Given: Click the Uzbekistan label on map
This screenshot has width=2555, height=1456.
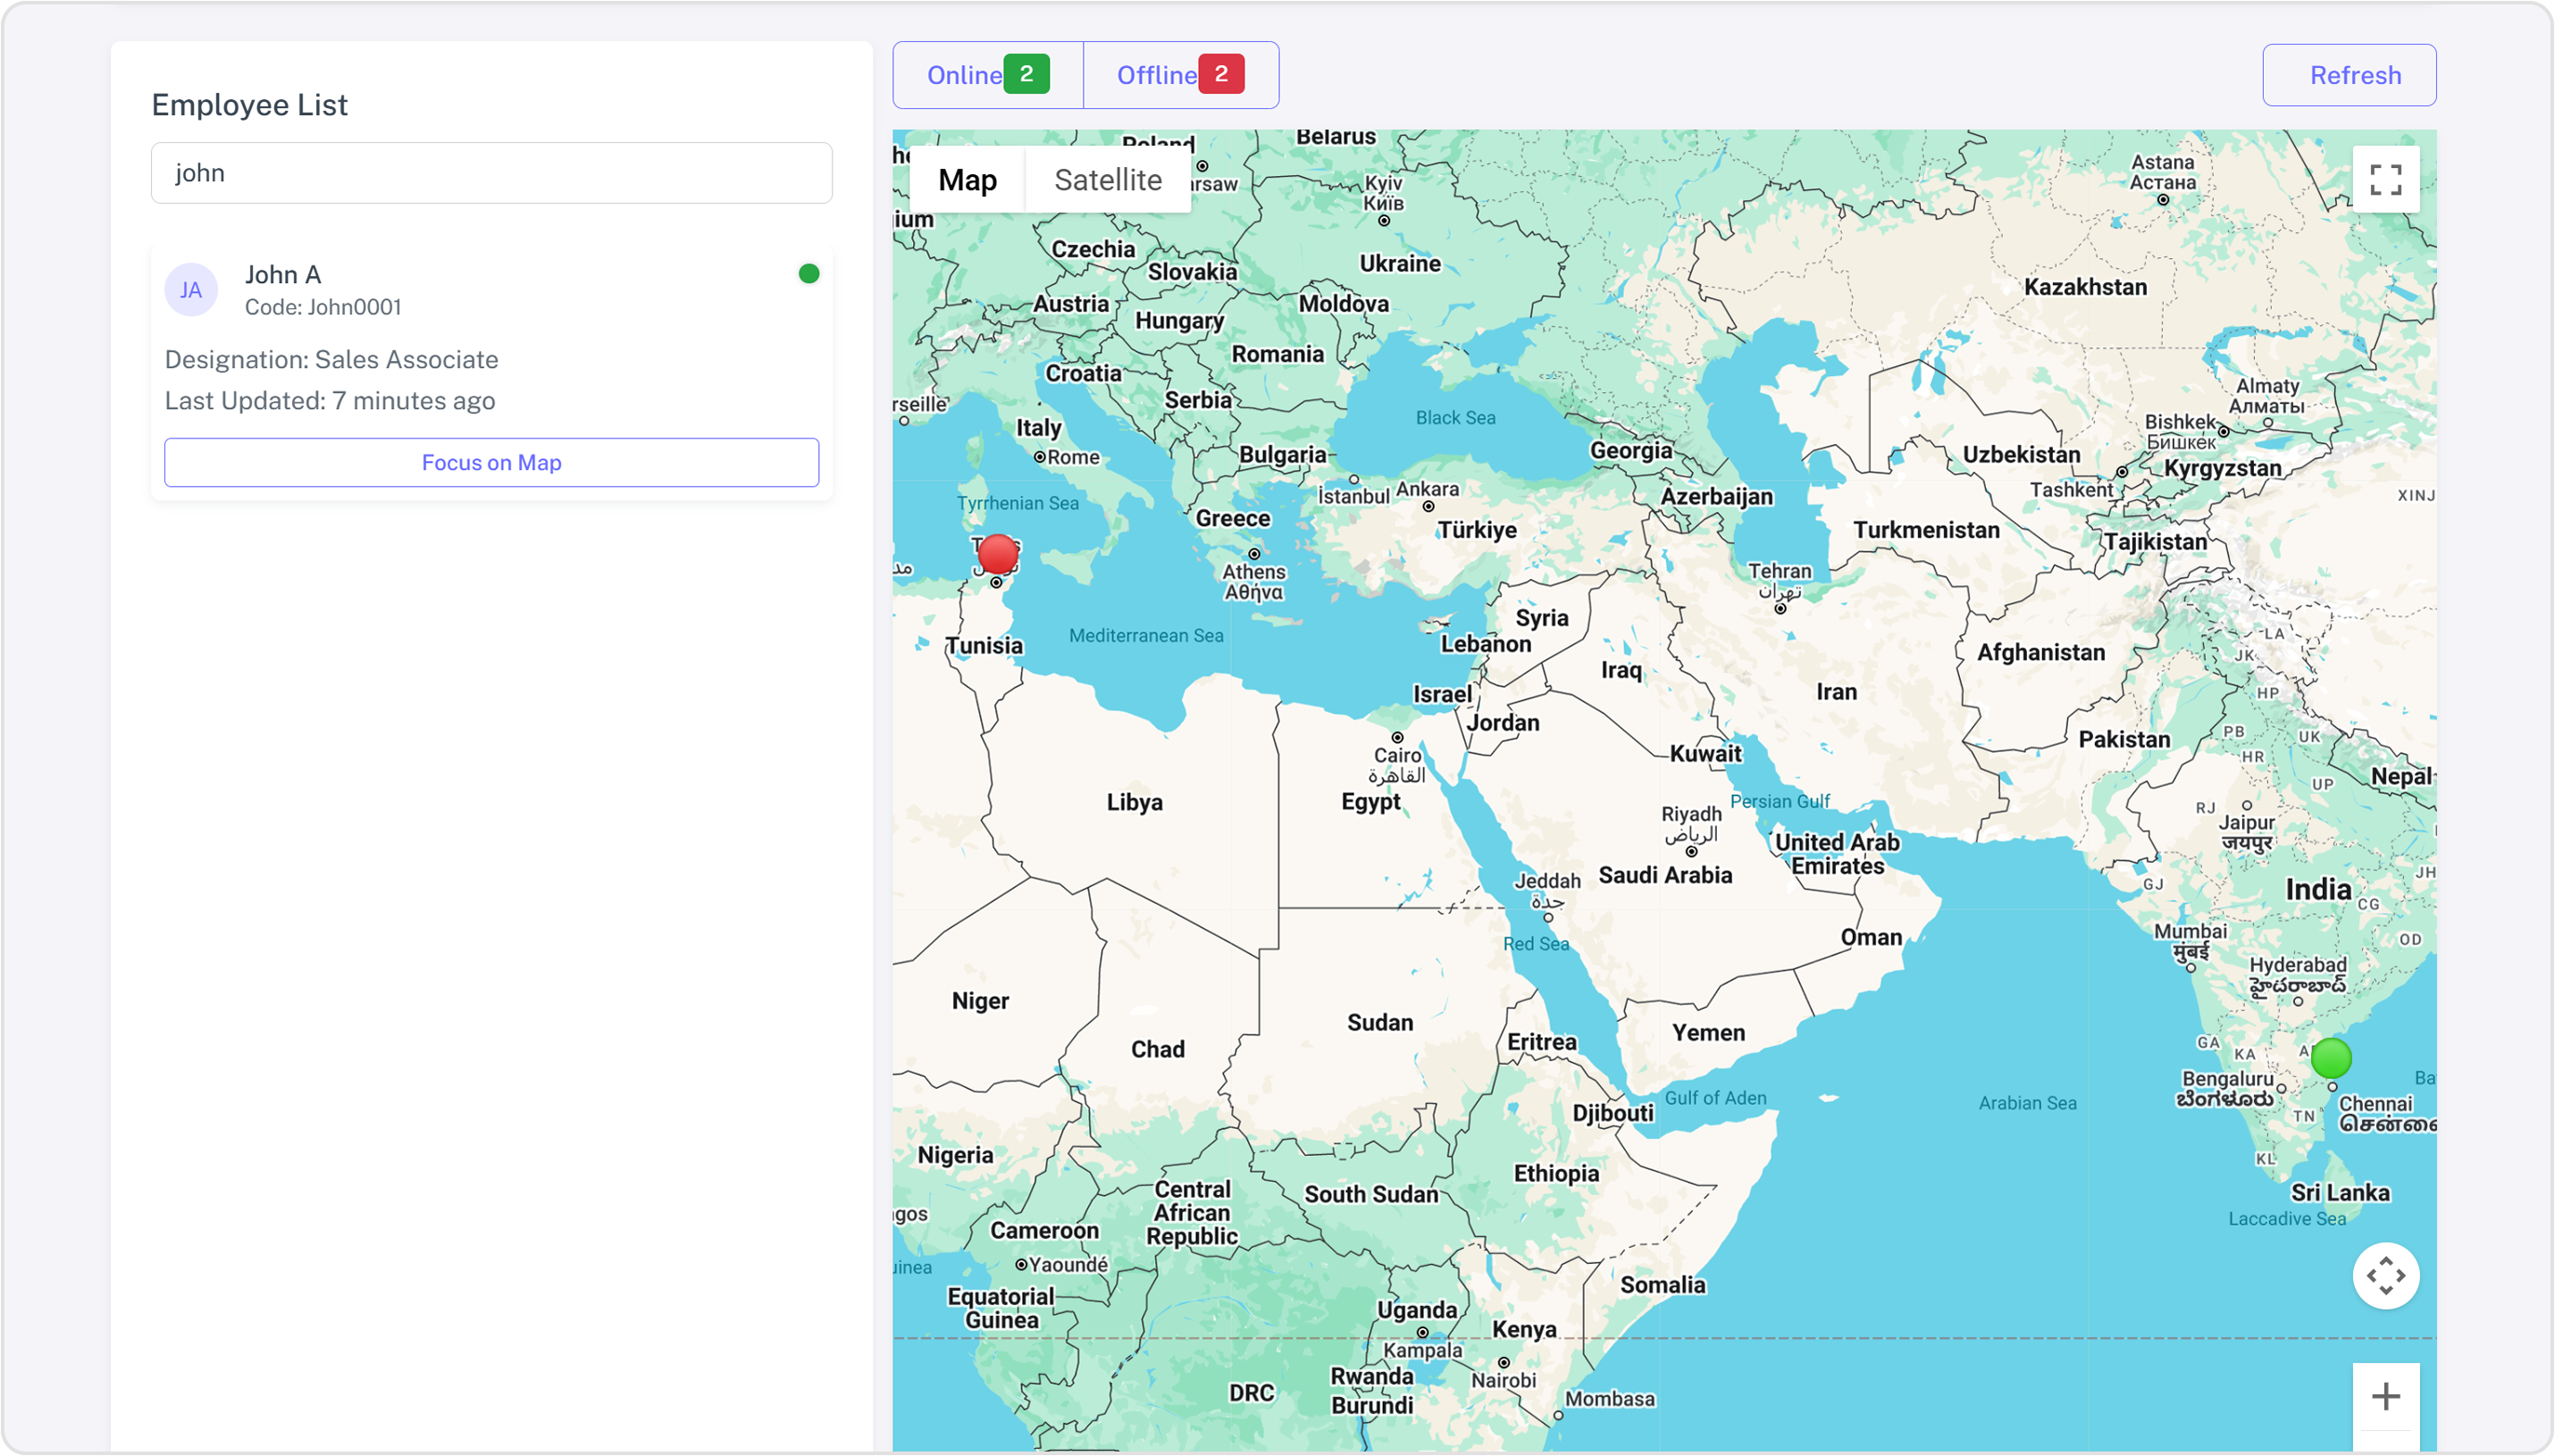Looking at the screenshot, I should (2021, 455).
